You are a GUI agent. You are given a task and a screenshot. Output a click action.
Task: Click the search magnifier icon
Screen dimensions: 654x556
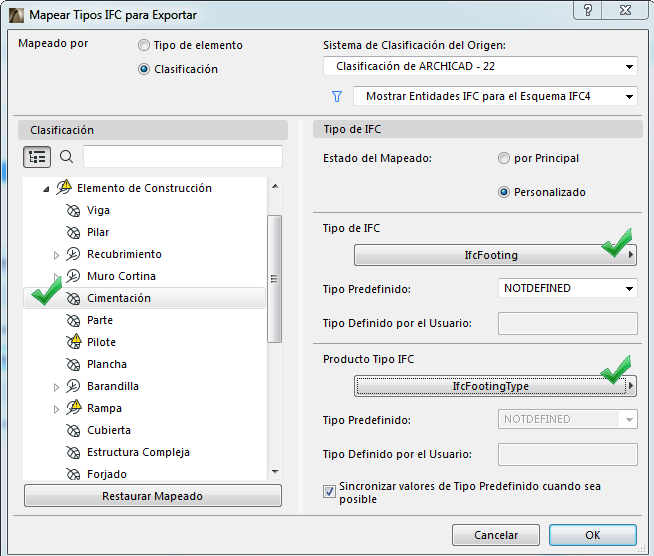(67, 157)
